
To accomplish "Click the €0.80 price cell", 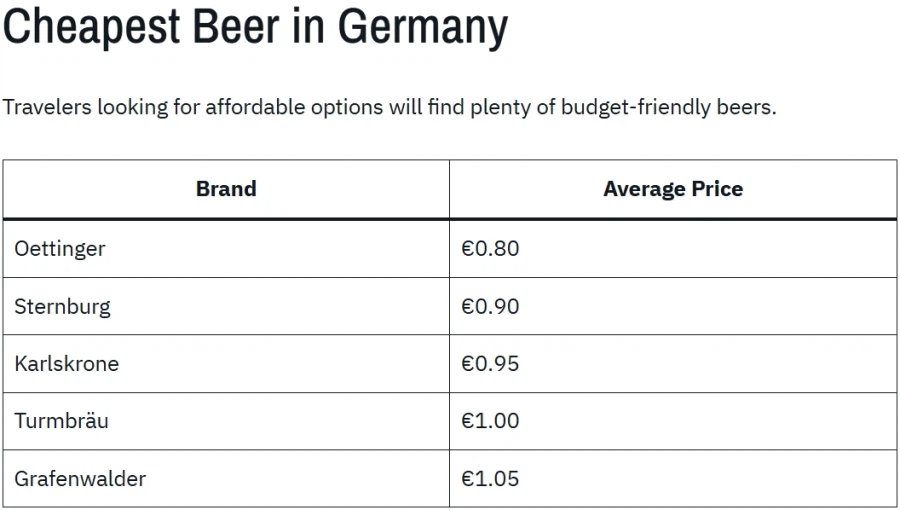I will point(673,249).
